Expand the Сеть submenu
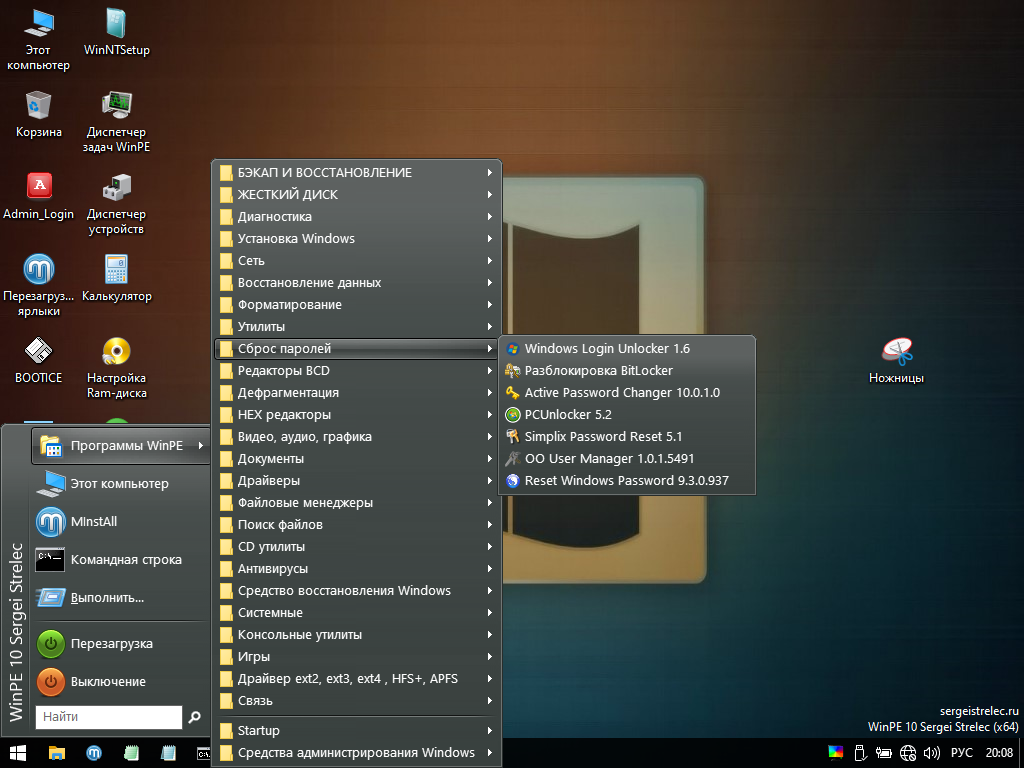 click(x=357, y=261)
